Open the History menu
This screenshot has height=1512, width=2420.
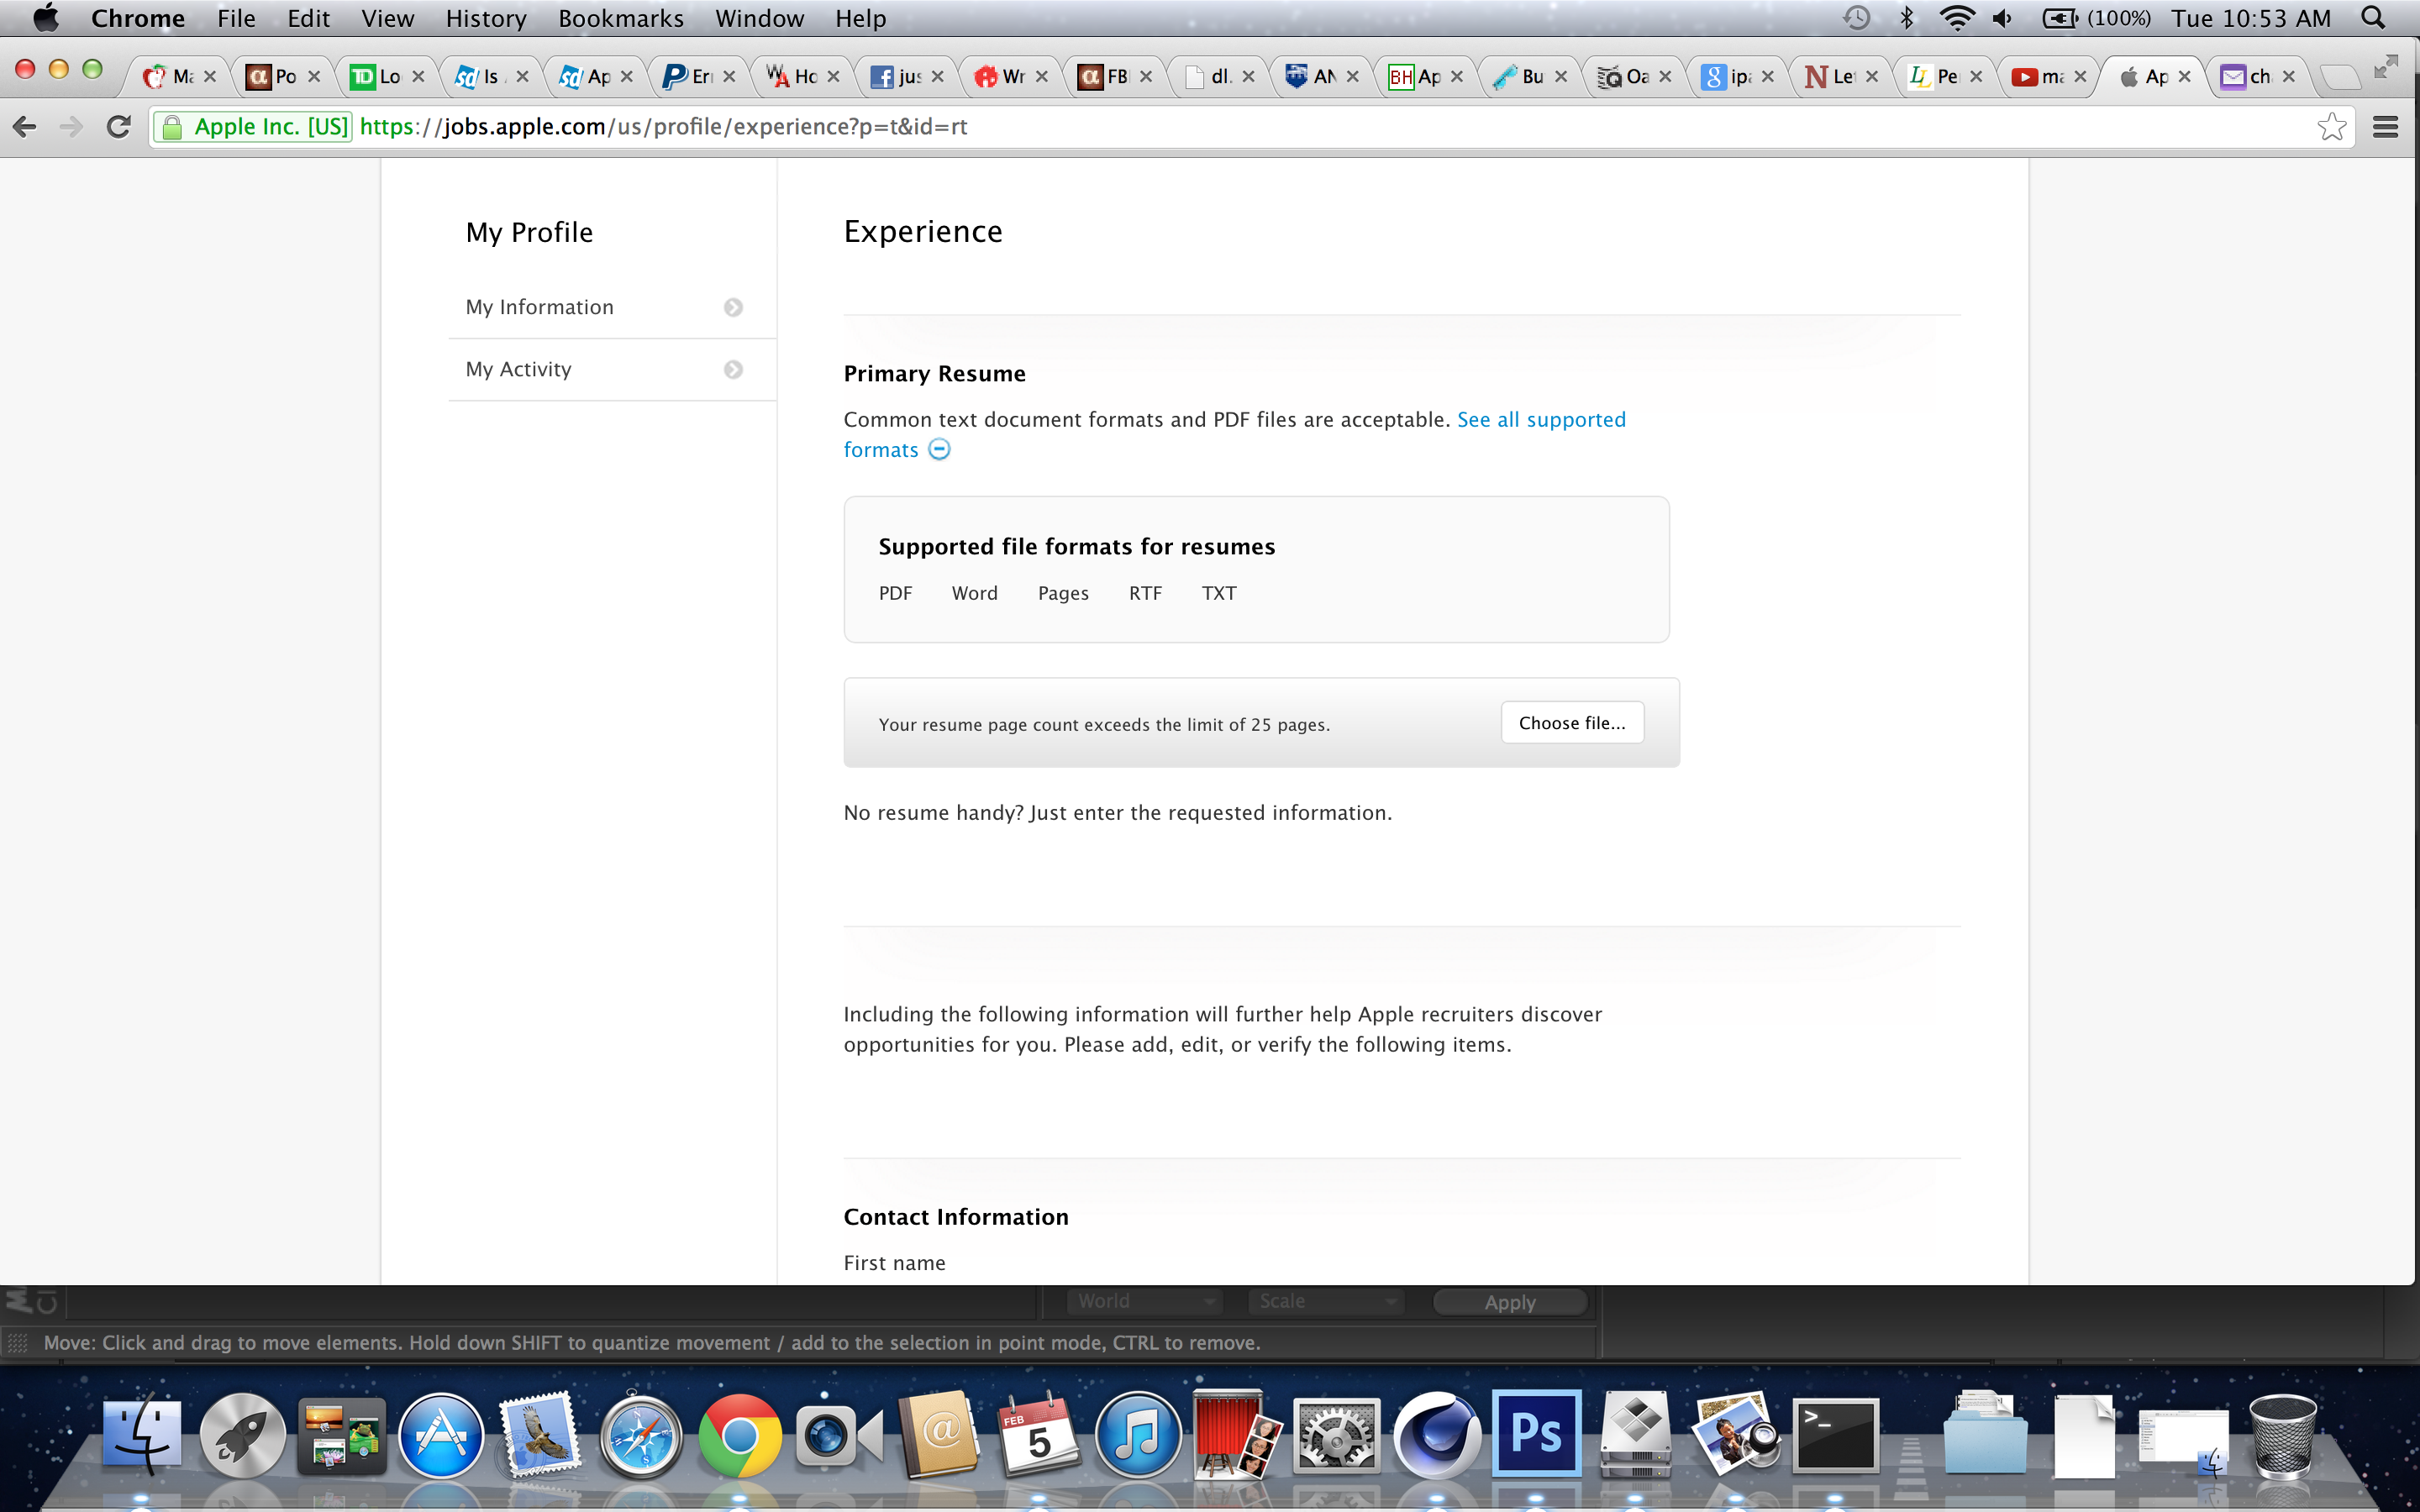tap(486, 18)
